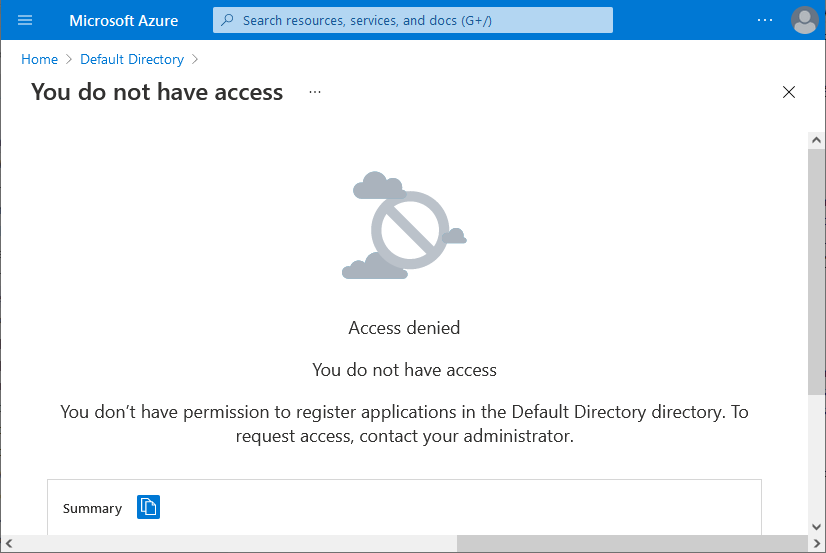Click the magnifier icon in the search box
The width and height of the screenshot is (826, 553).
227,20
